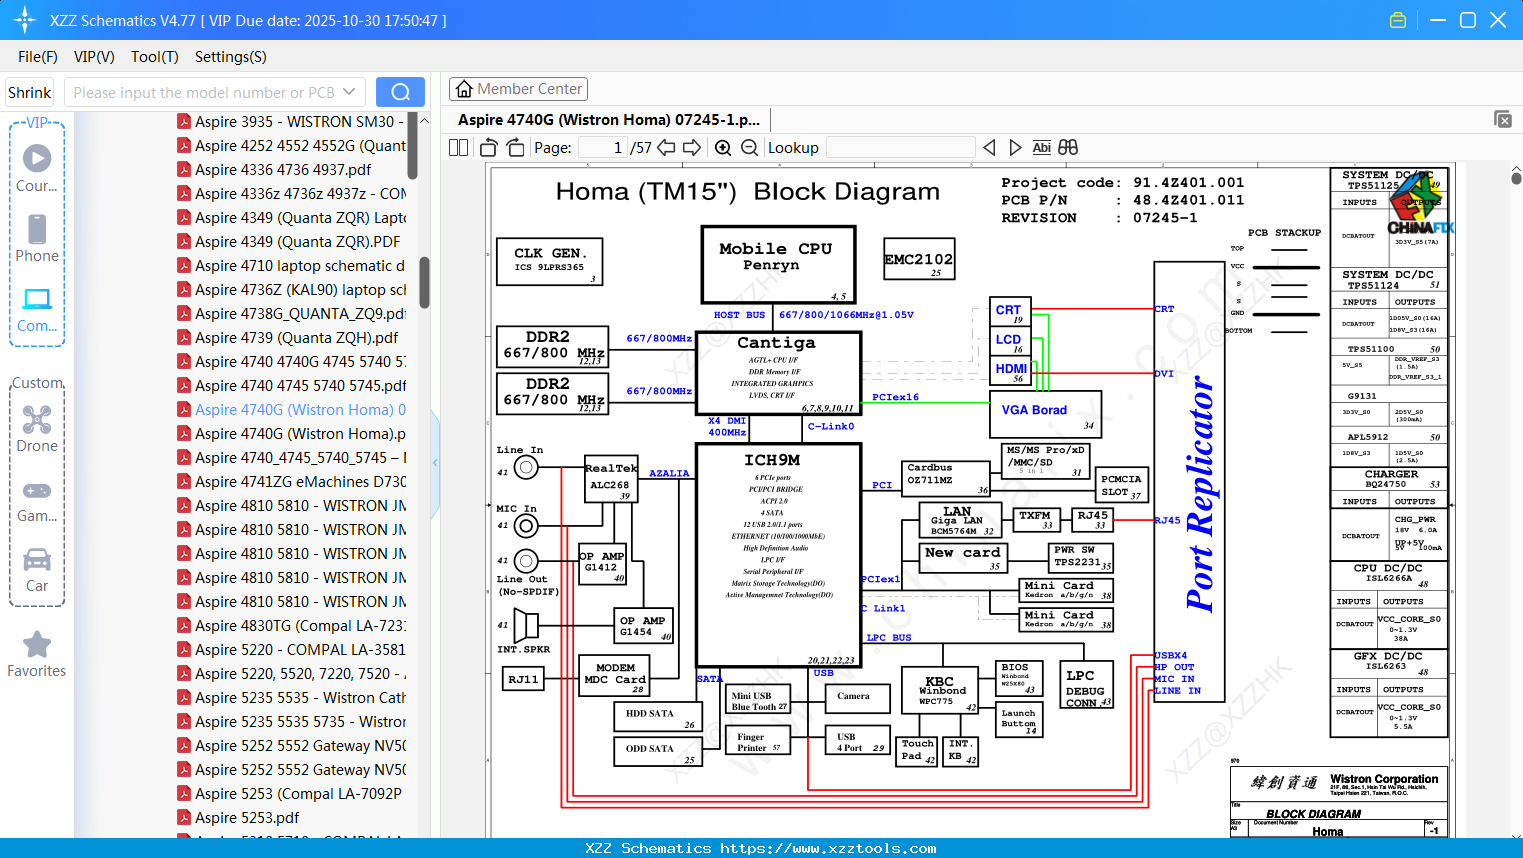1523x858 pixels.
Task: Click the ICH9M block in diagram
Action: 779,555
